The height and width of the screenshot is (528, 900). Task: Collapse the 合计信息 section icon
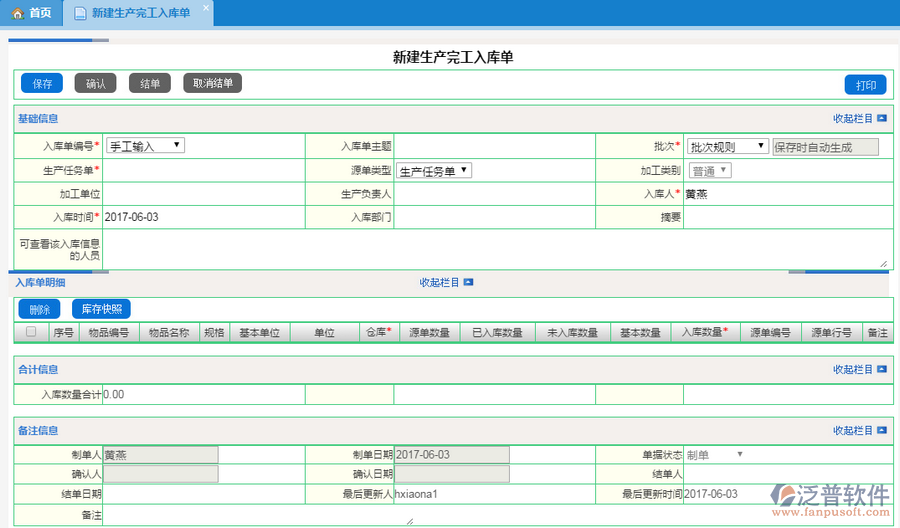click(881, 369)
